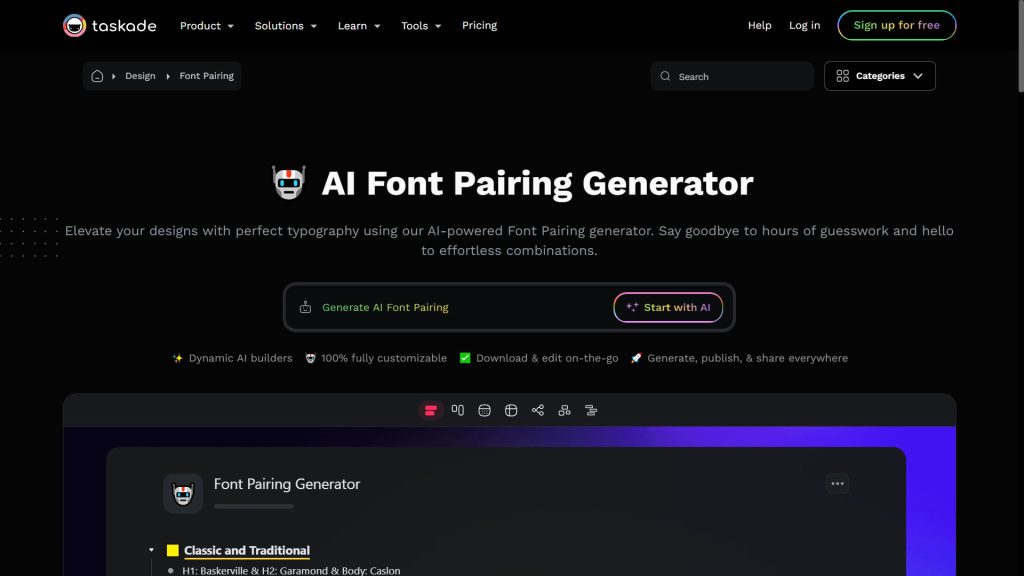Select the Org Chart view icon

point(563,410)
